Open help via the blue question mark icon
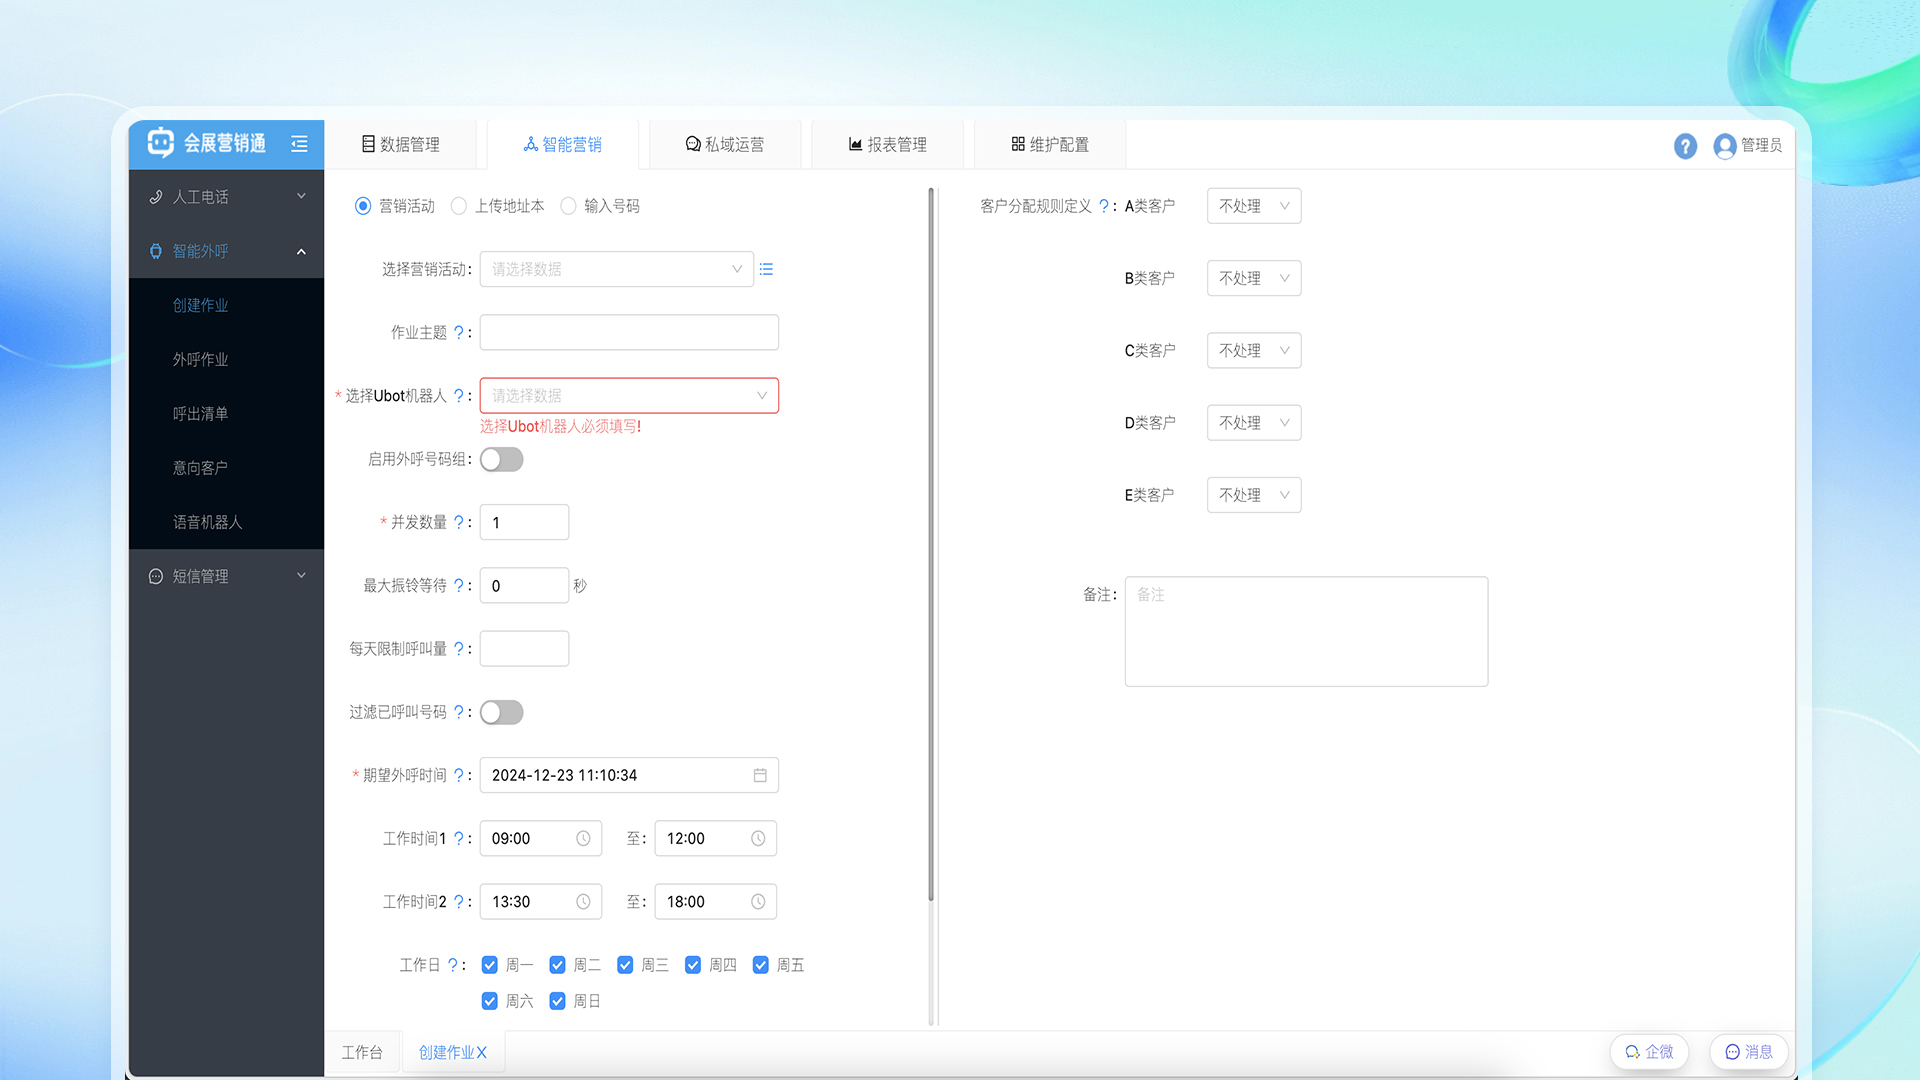Viewport: 1920px width, 1080px height. (x=1685, y=146)
